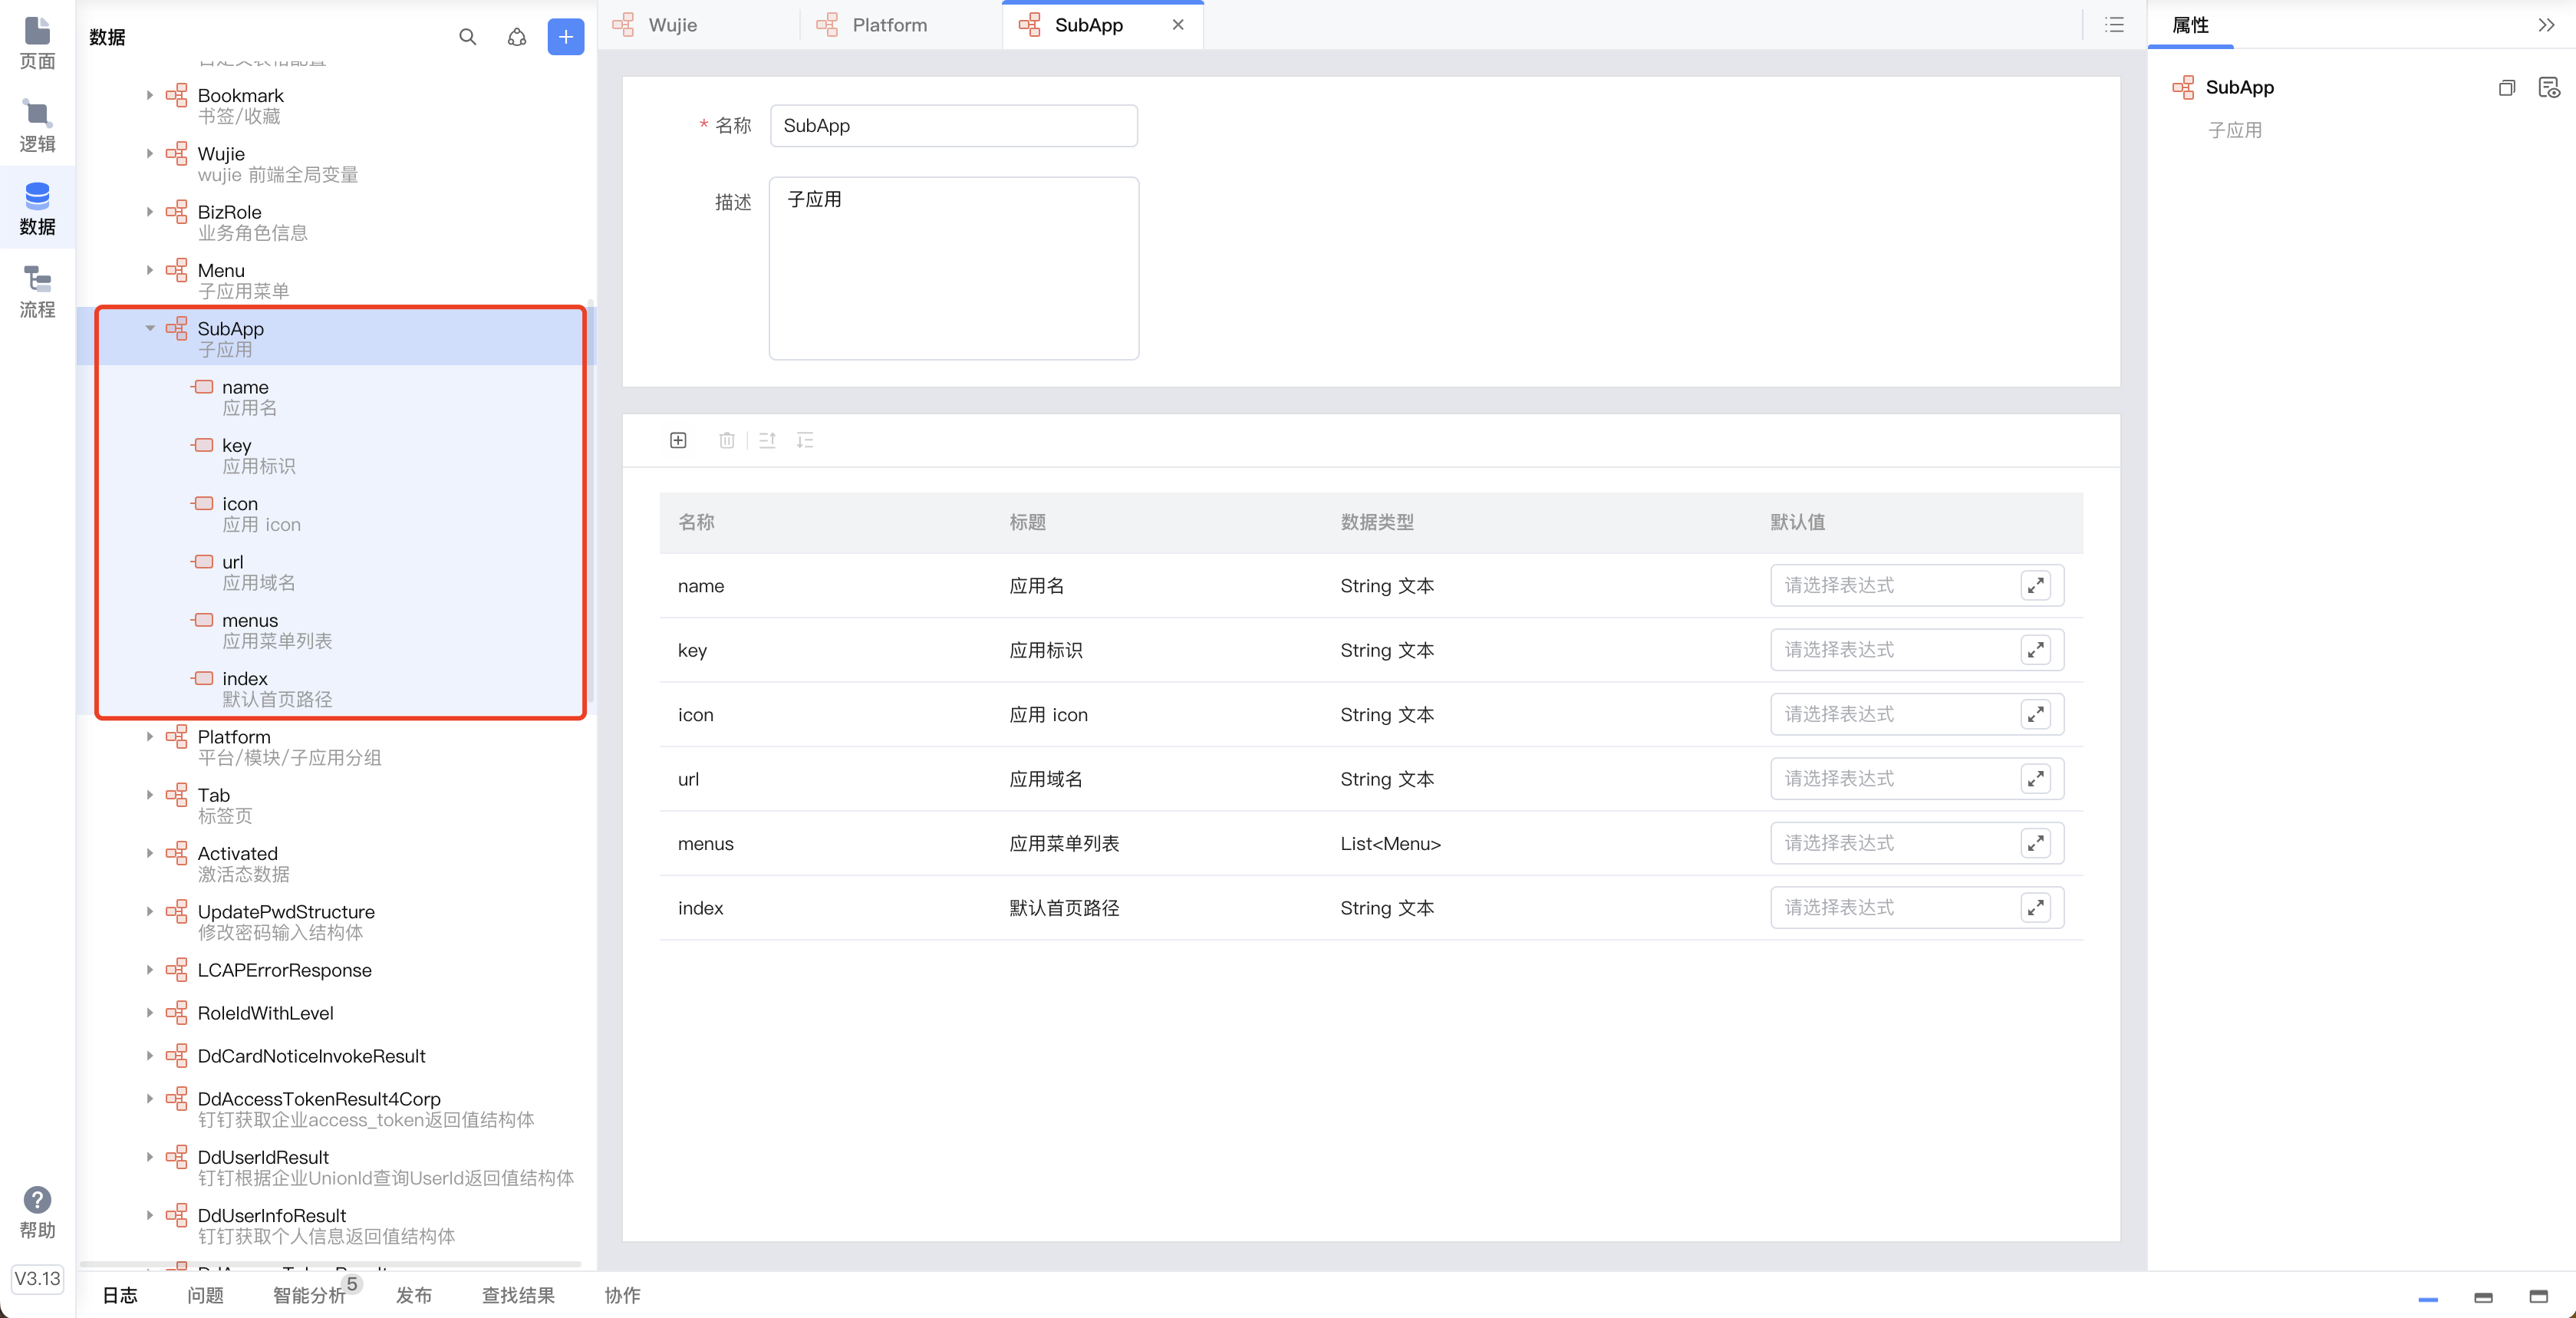
Task: Open the 逻辑 logic sidebar section
Action: pos(37,125)
